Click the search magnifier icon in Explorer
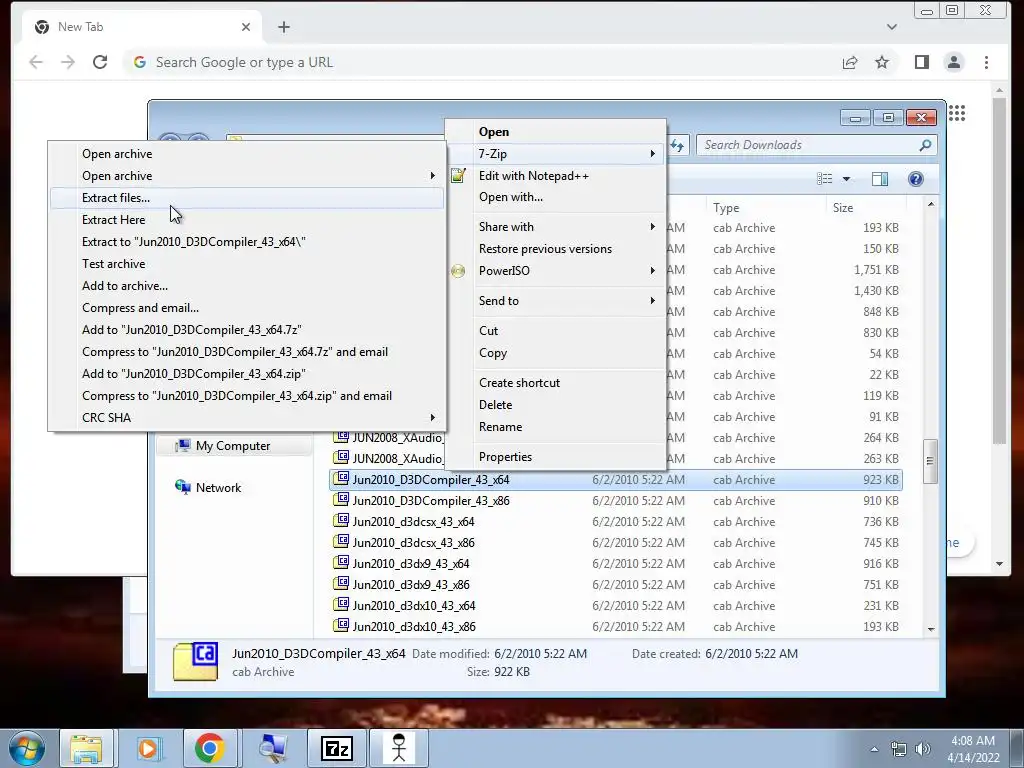 pos(925,145)
